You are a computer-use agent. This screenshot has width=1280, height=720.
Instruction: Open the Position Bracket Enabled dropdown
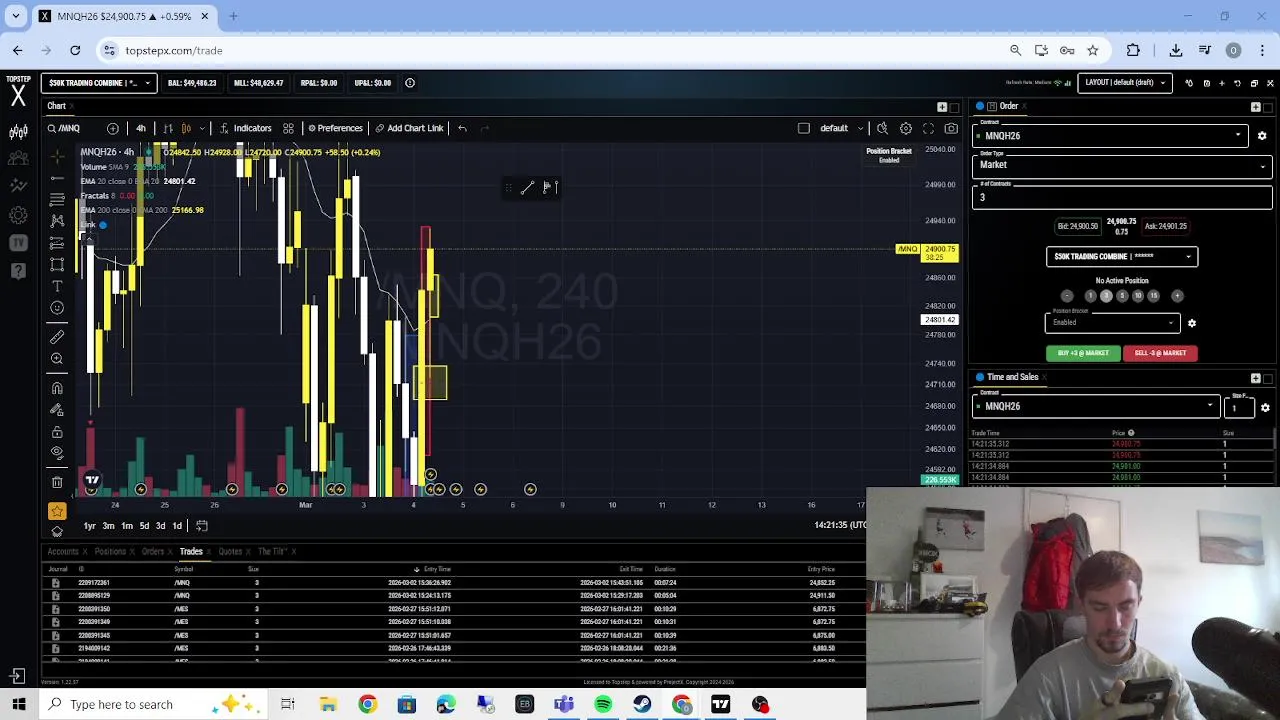tap(1113, 322)
